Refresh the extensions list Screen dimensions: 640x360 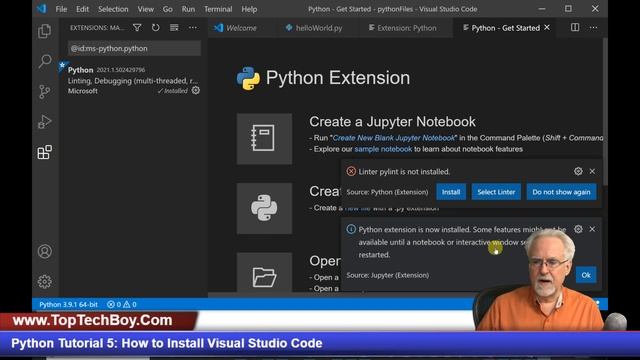tap(156, 27)
